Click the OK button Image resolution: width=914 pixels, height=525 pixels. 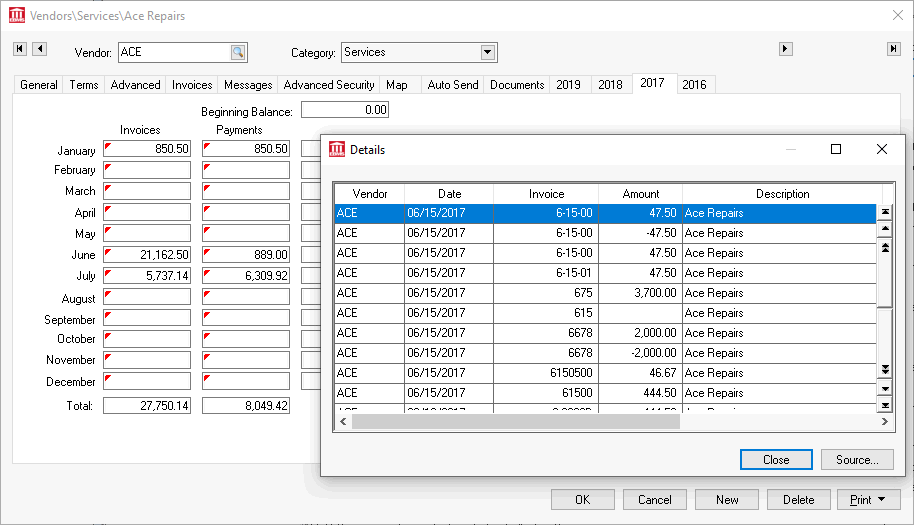(583, 500)
